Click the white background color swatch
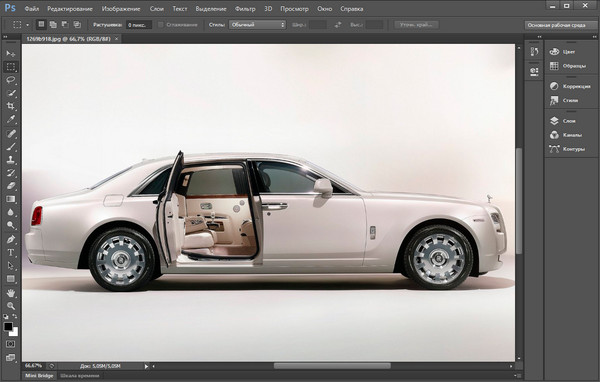This screenshot has width=600, height=382. click(x=15, y=333)
